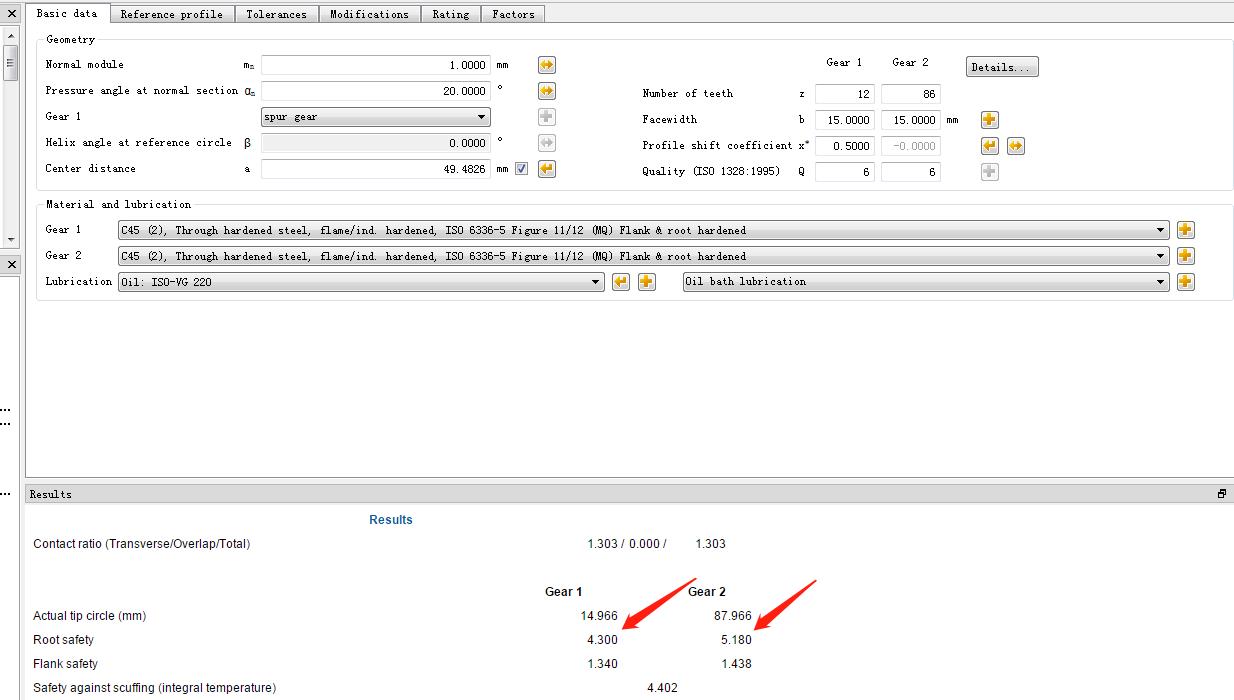
Task: Open the spur gear type dropdown
Action: (x=376, y=117)
